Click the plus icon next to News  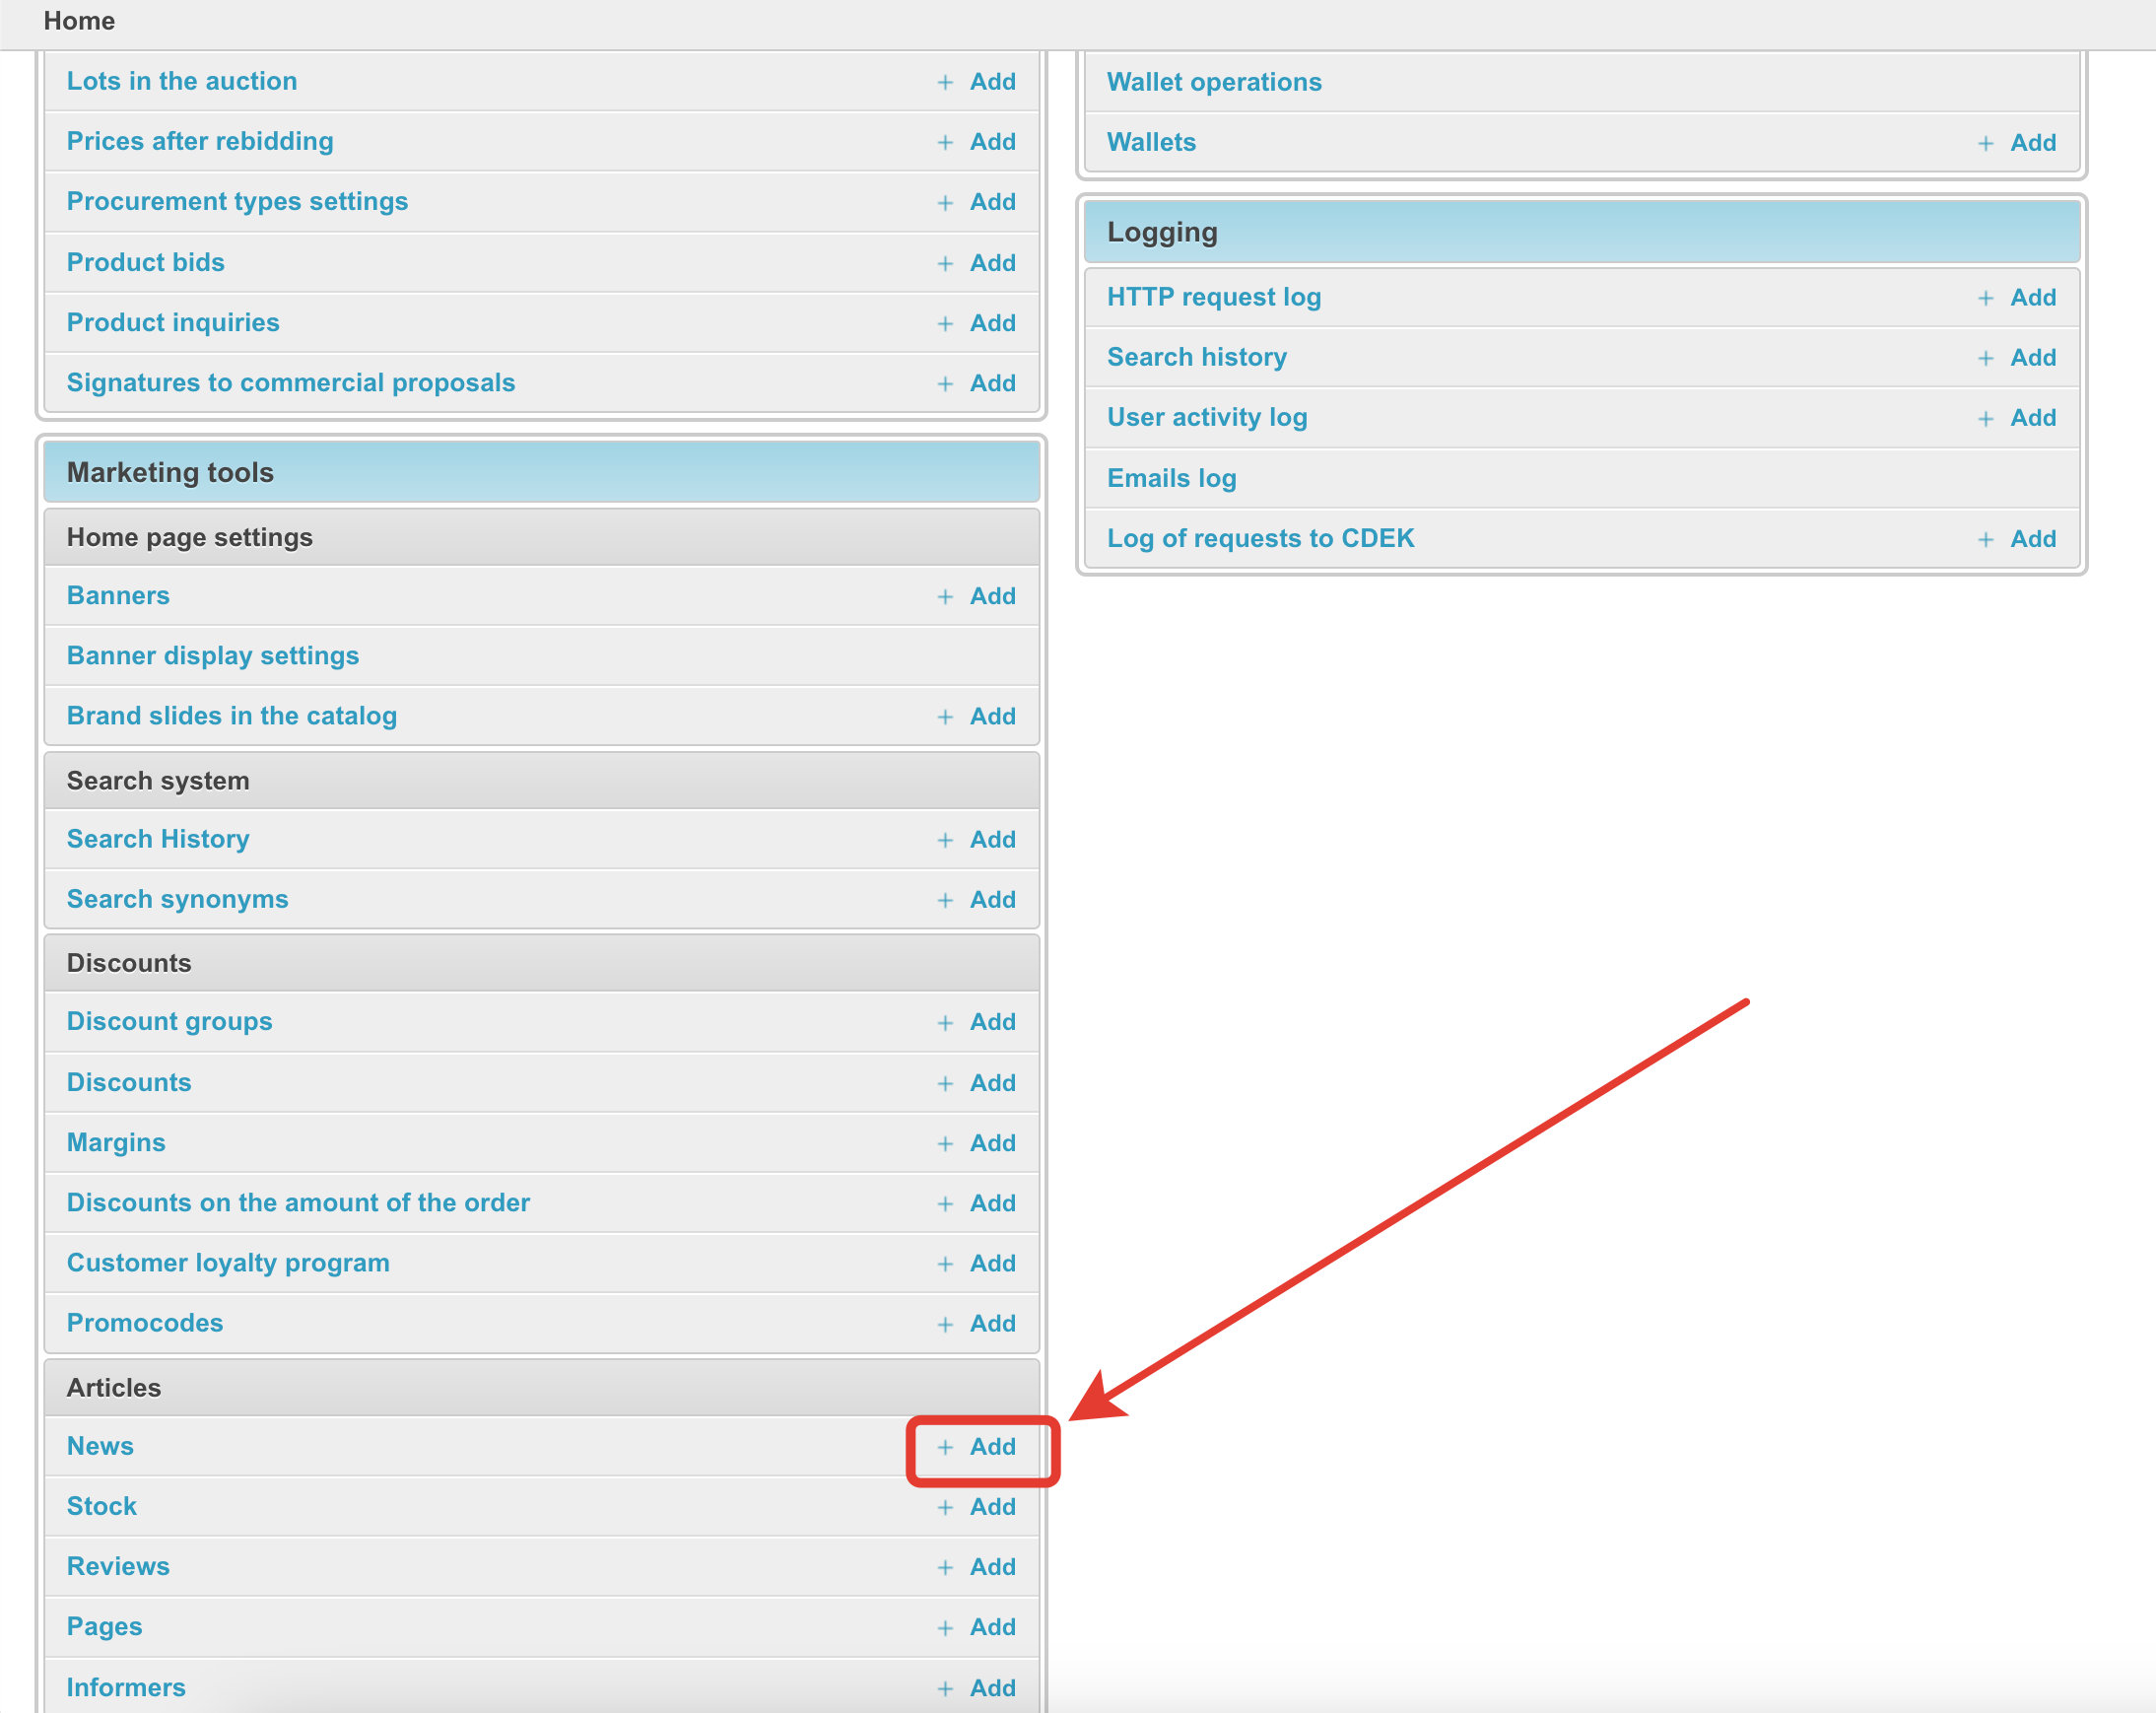(945, 1447)
